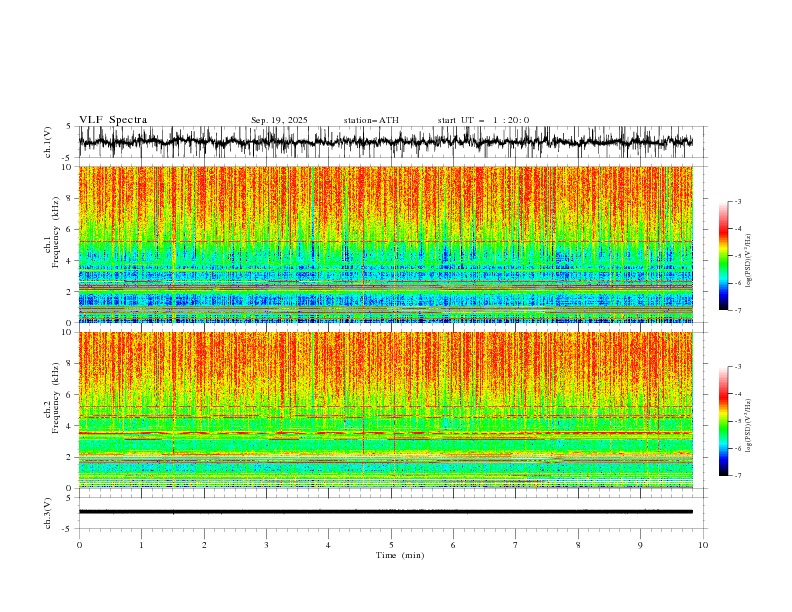Click the "station=ATH" label
This screenshot has width=792, height=612.
[371, 120]
